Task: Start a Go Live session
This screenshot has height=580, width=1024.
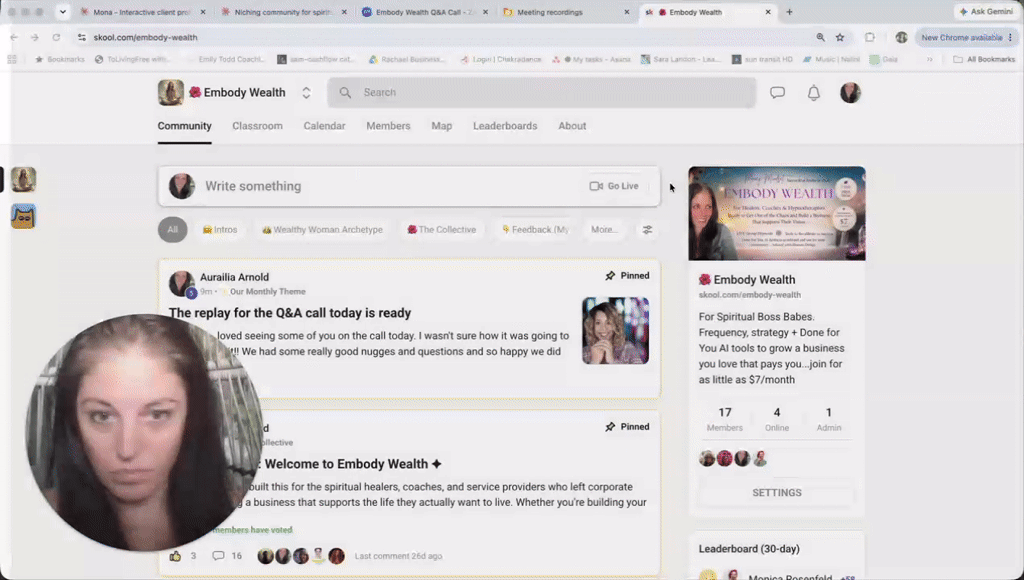Action: coord(614,186)
